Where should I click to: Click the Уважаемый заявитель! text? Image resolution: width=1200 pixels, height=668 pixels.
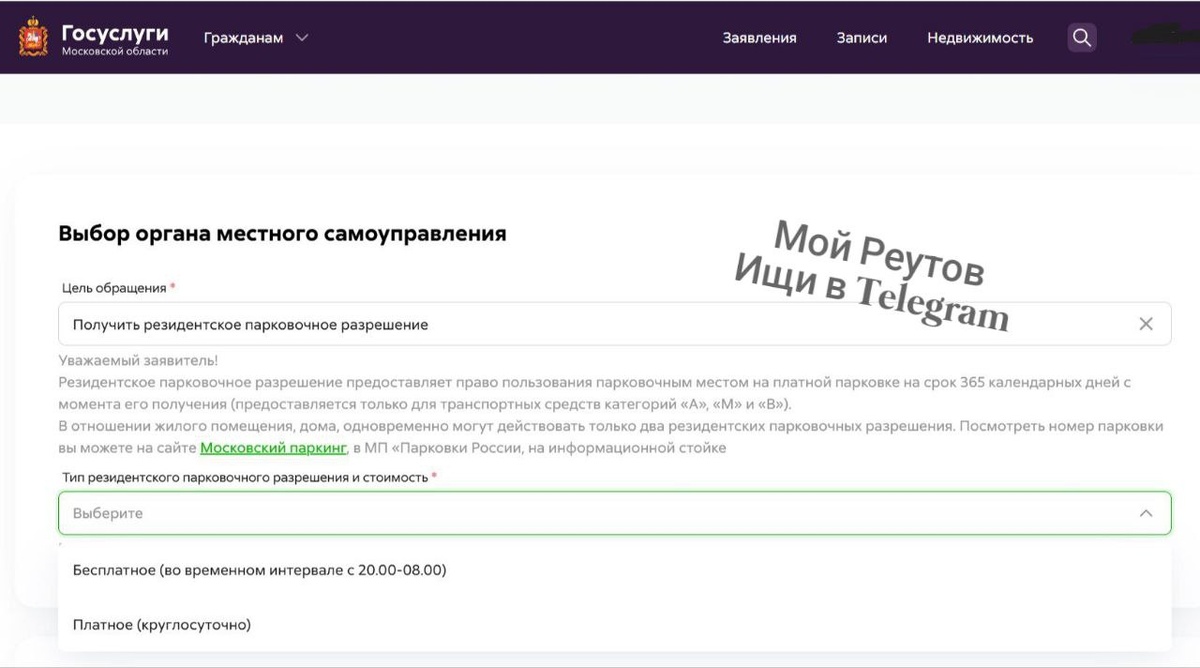[138, 361]
